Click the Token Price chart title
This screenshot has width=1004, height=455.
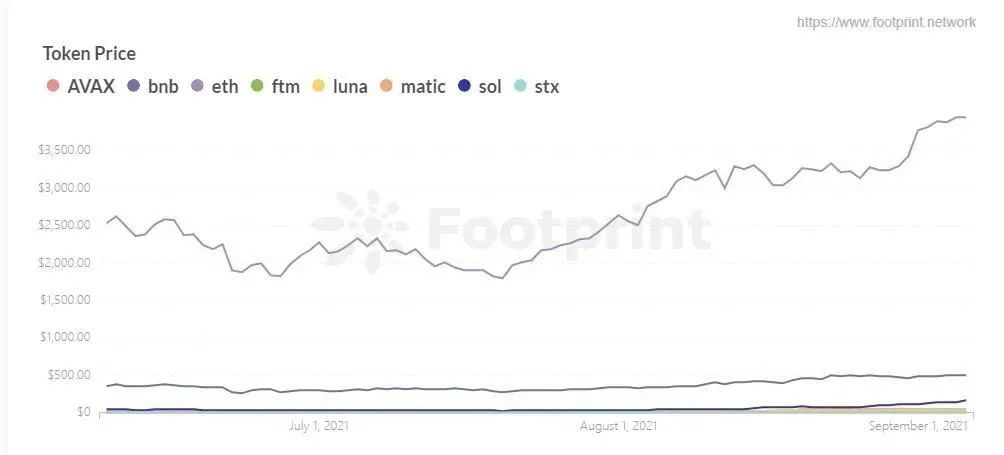[x=89, y=54]
